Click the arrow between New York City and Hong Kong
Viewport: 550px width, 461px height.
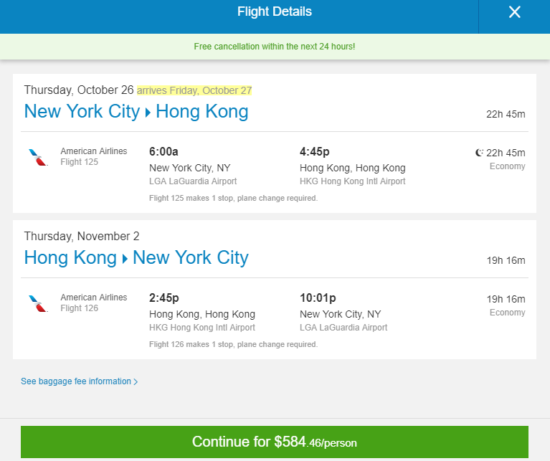tap(148, 113)
